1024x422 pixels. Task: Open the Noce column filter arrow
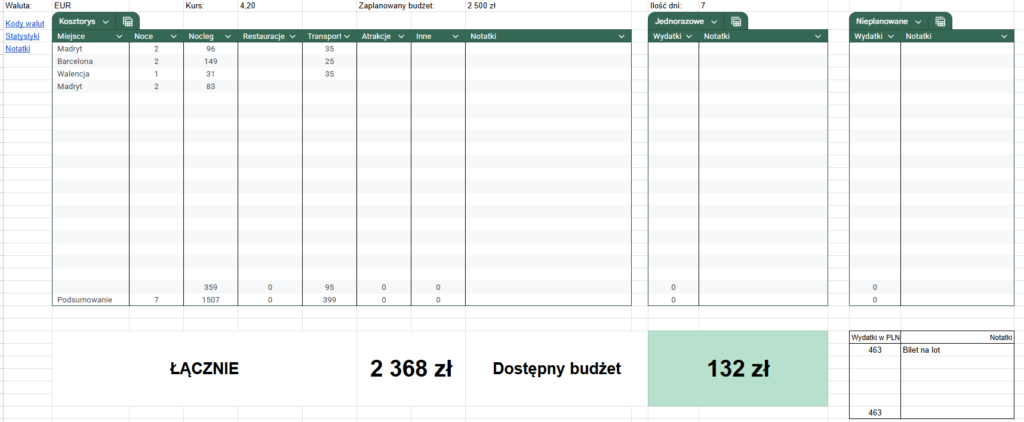pyautogui.click(x=173, y=37)
